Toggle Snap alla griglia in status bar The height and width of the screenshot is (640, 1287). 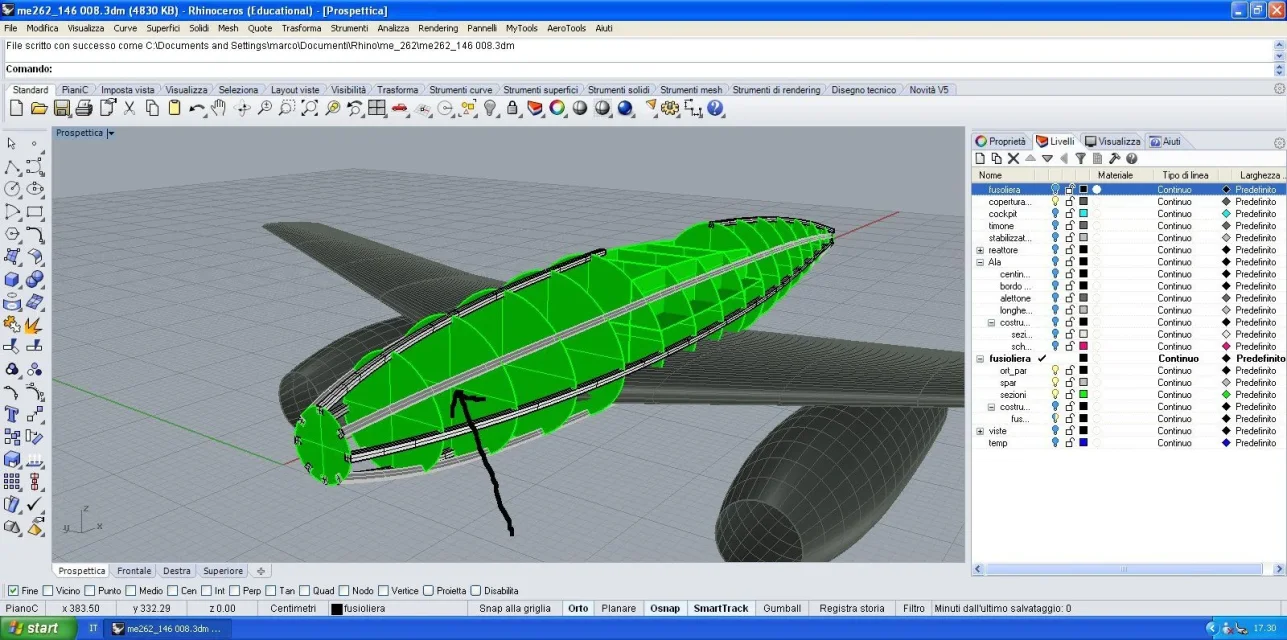[x=515, y=608]
